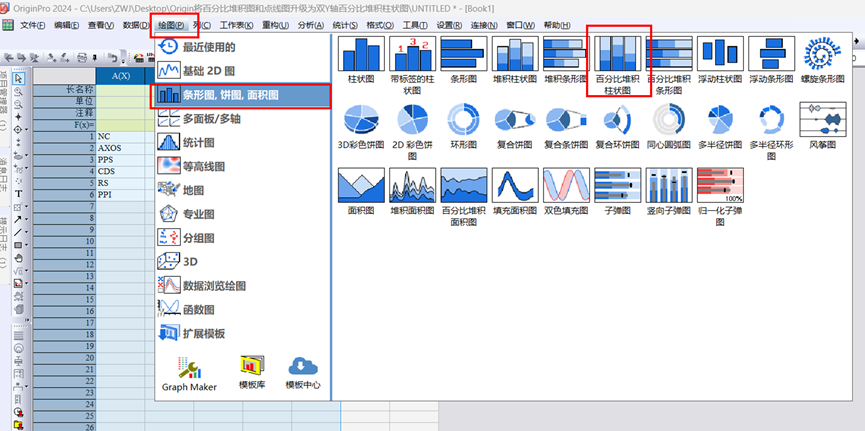Image resolution: width=865 pixels, height=431 pixels.
Task: Open the 编辑(E) menu
Action: pos(67,25)
